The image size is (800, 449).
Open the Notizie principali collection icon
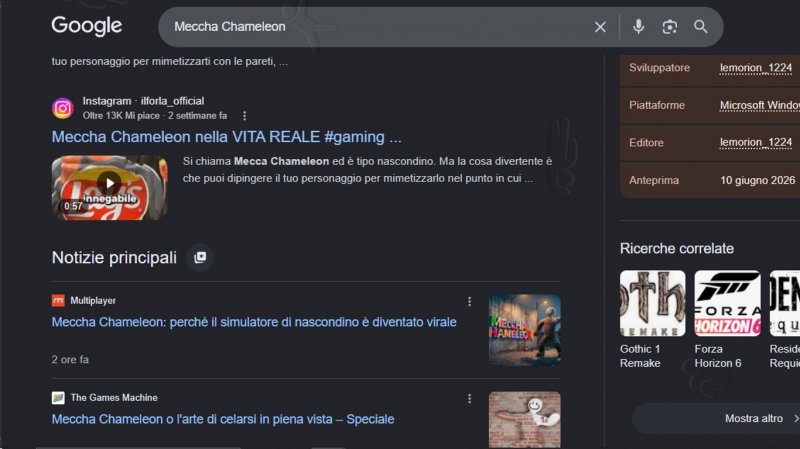tap(200, 257)
